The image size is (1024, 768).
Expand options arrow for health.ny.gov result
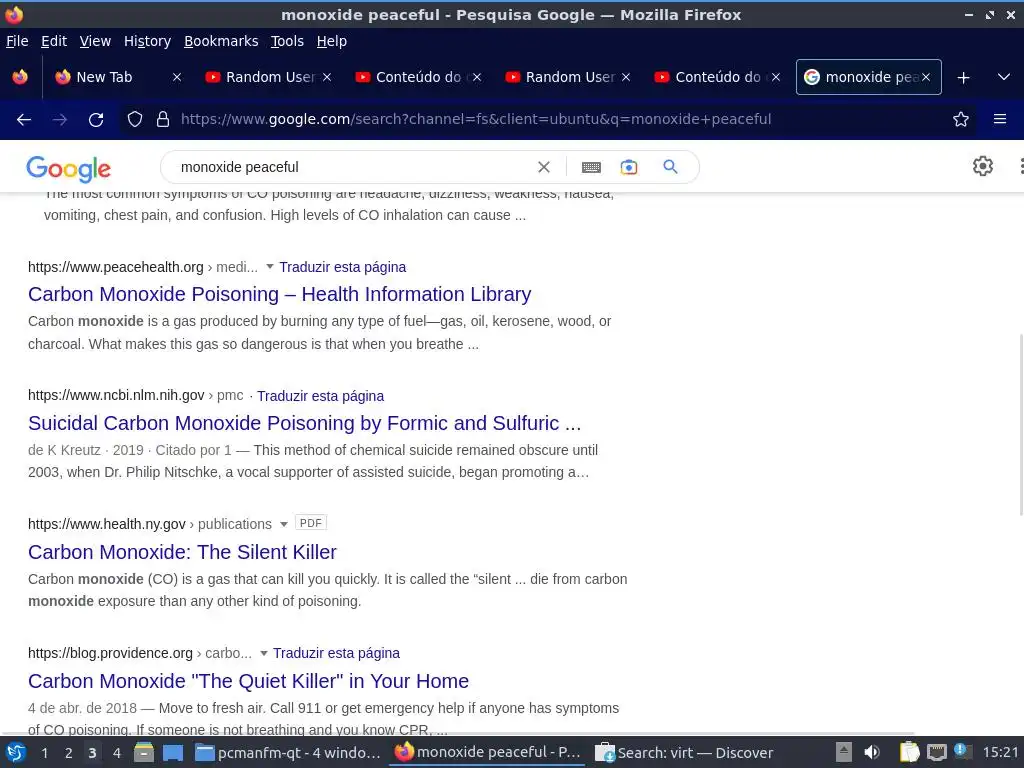point(283,524)
